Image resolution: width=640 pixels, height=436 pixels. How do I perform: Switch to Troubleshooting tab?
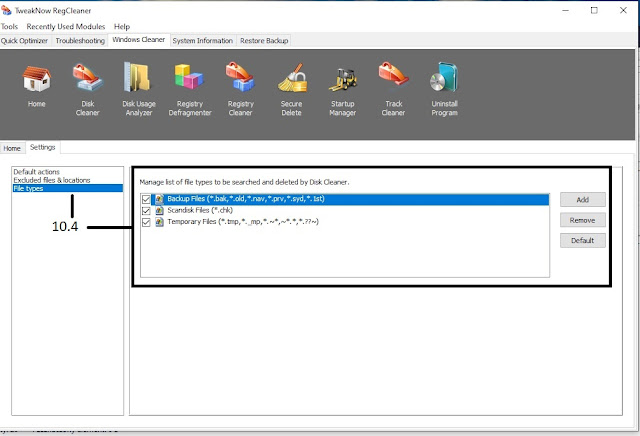[x=80, y=41]
